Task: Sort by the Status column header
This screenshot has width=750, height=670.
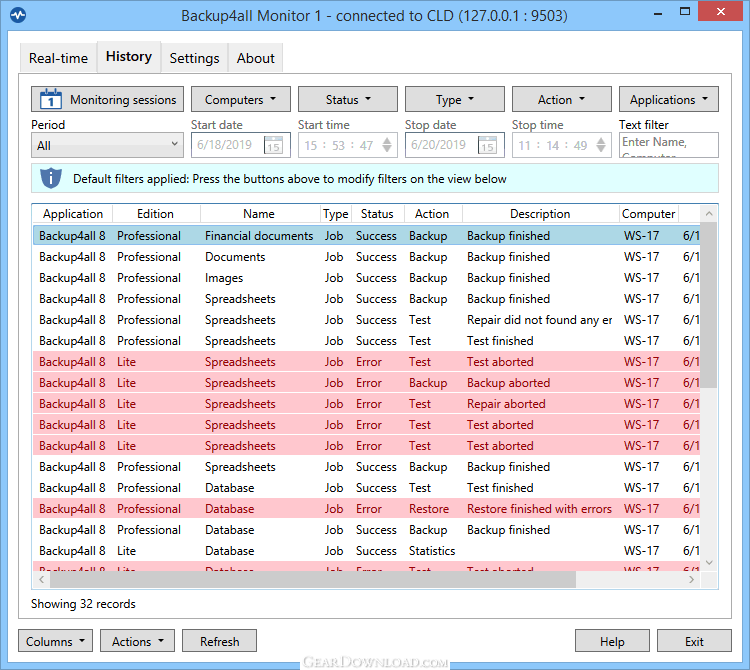Action: click(x=377, y=214)
